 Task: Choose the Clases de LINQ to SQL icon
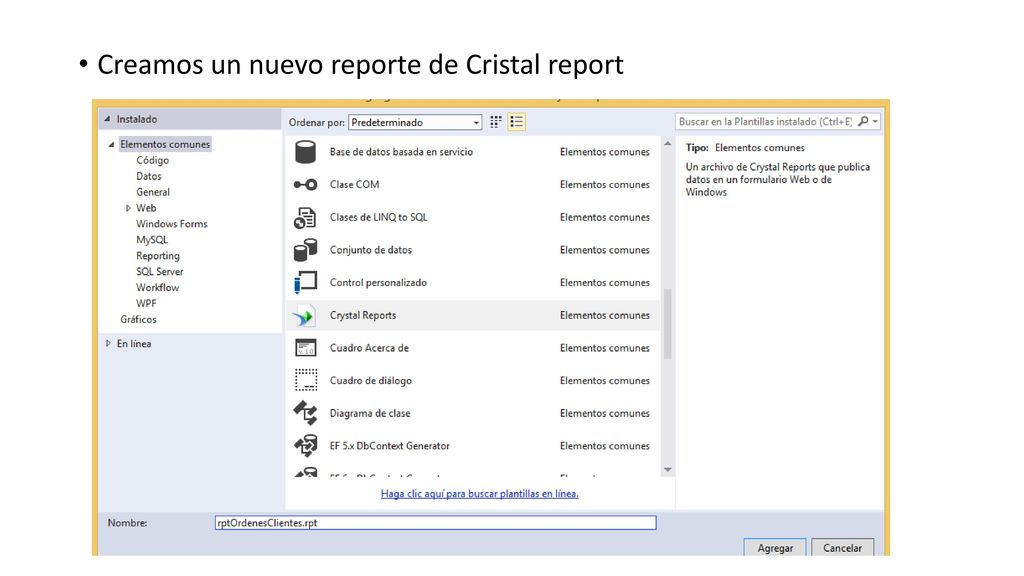(305, 217)
